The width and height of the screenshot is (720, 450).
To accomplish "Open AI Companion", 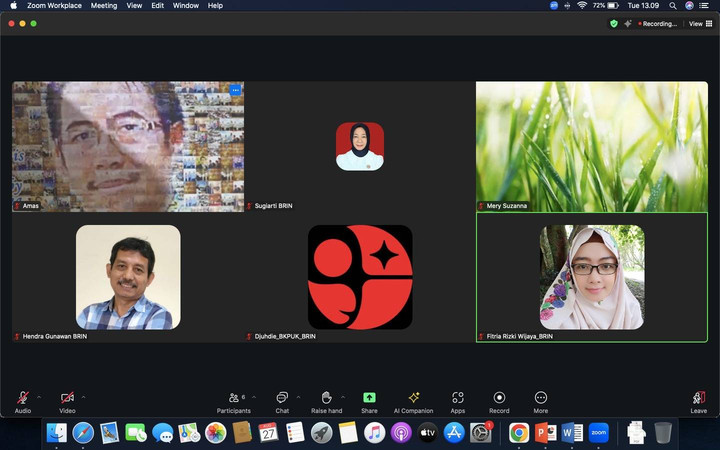I will (x=413, y=399).
